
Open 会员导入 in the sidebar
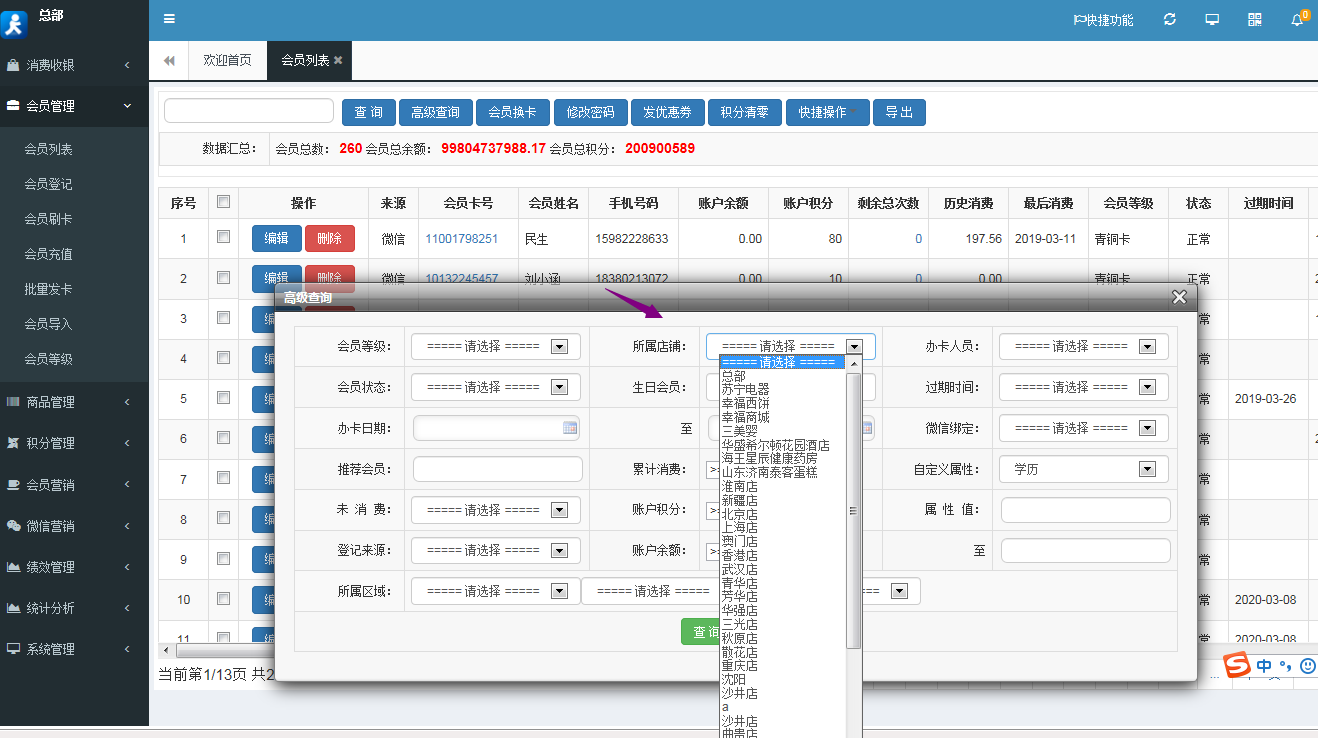point(49,324)
